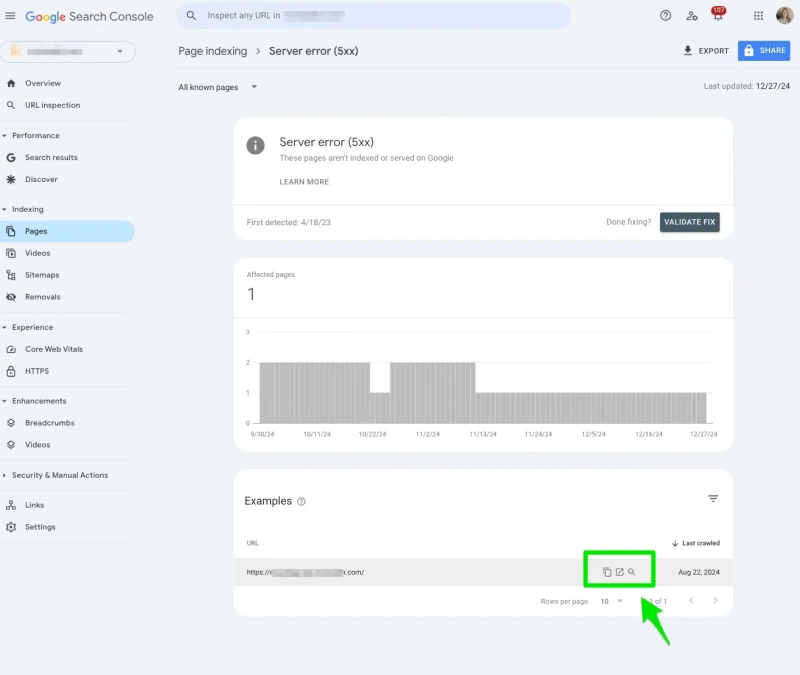Screen dimensions: 800x675
Task: Click the LEARN MORE link
Action: click(x=304, y=182)
